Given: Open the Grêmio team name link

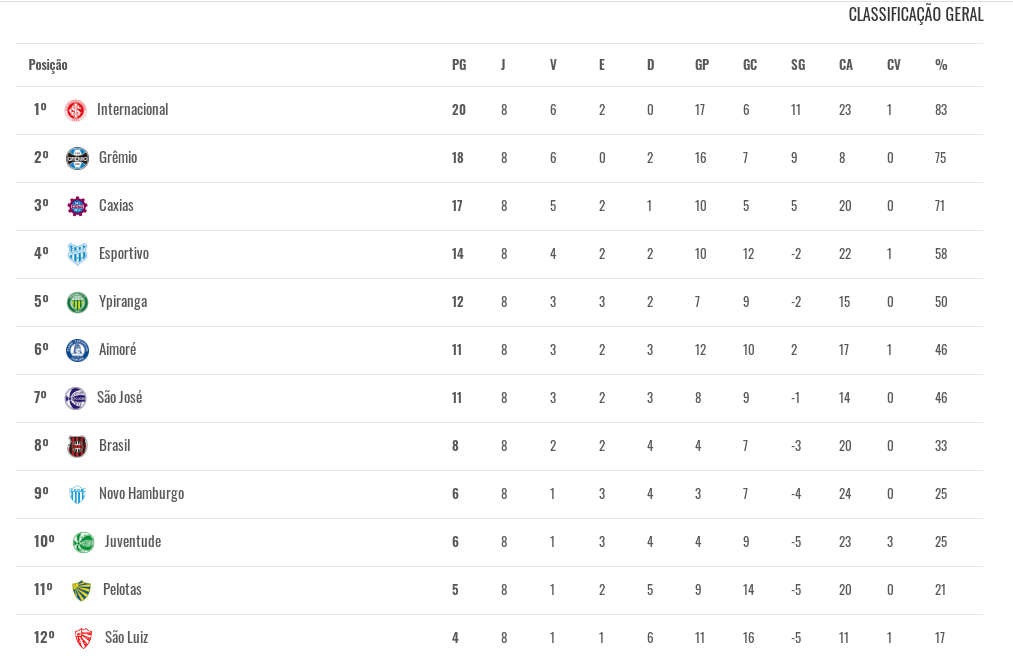Looking at the screenshot, I should [x=118, y=158].
